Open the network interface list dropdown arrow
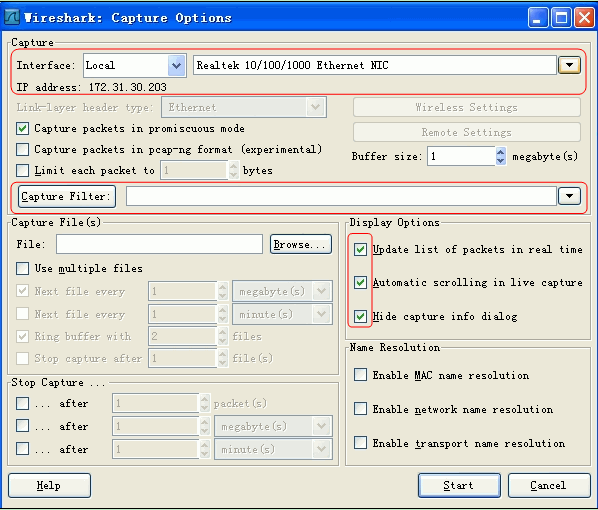The image size is (598, 510). coord(569,65)
